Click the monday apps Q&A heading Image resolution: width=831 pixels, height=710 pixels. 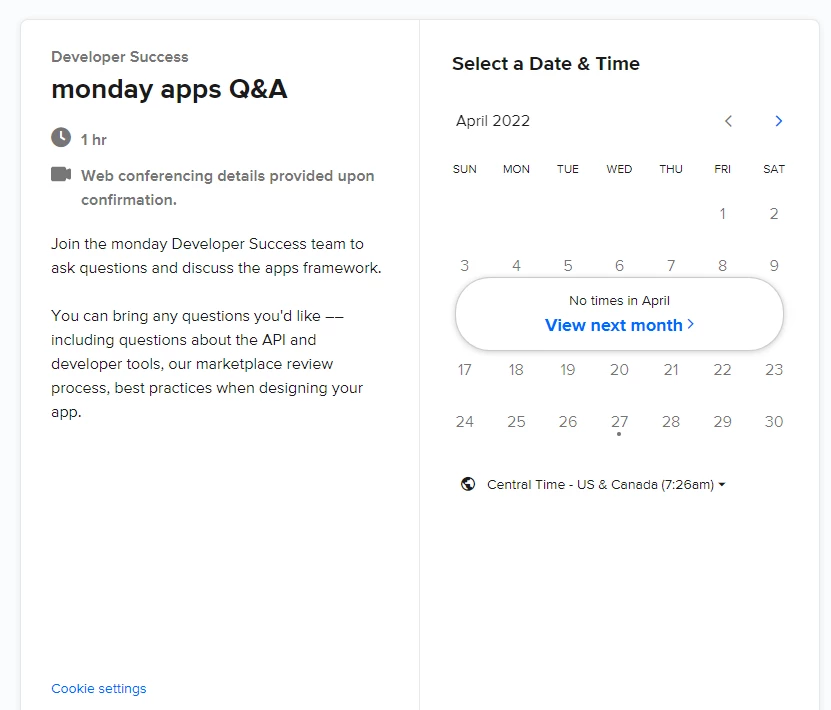coord(169,89)
